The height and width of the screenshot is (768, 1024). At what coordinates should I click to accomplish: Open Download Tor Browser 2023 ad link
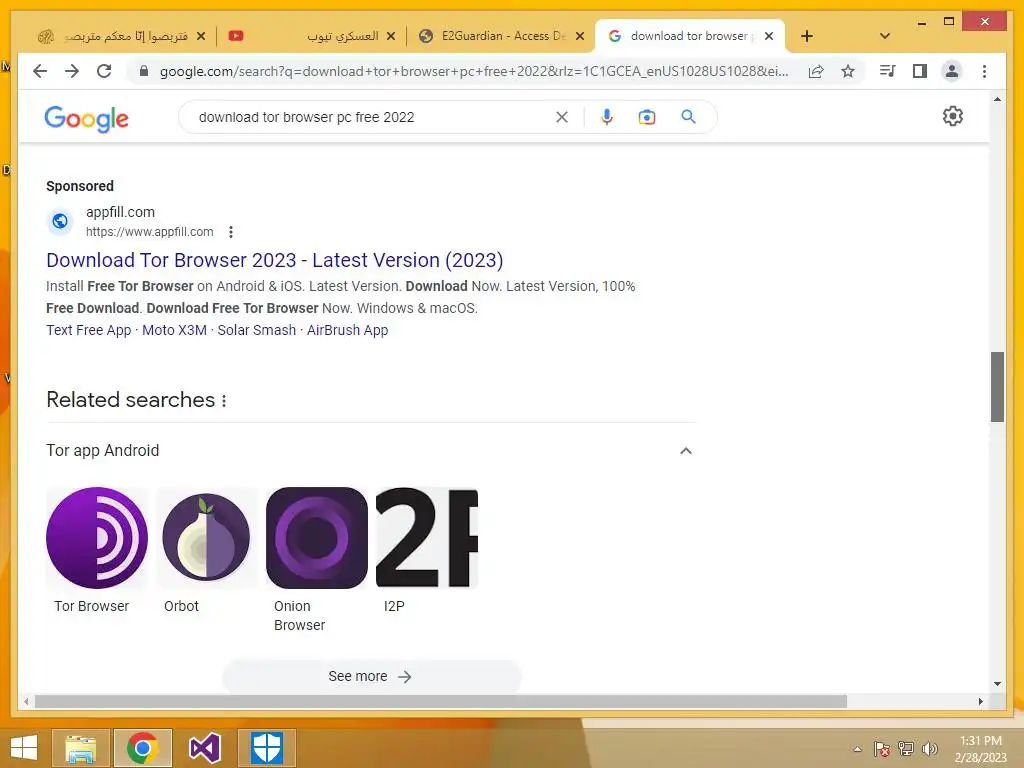click(274, 260)
